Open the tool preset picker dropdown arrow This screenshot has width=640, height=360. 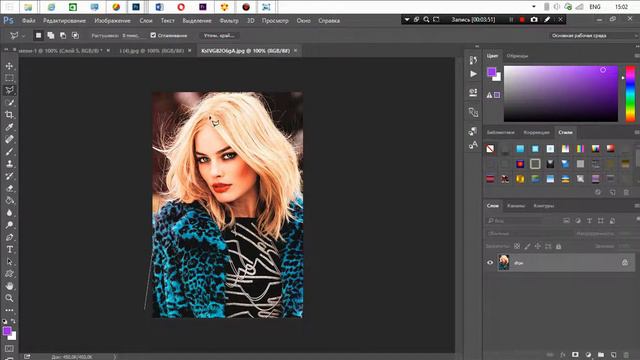pos(23,36)
